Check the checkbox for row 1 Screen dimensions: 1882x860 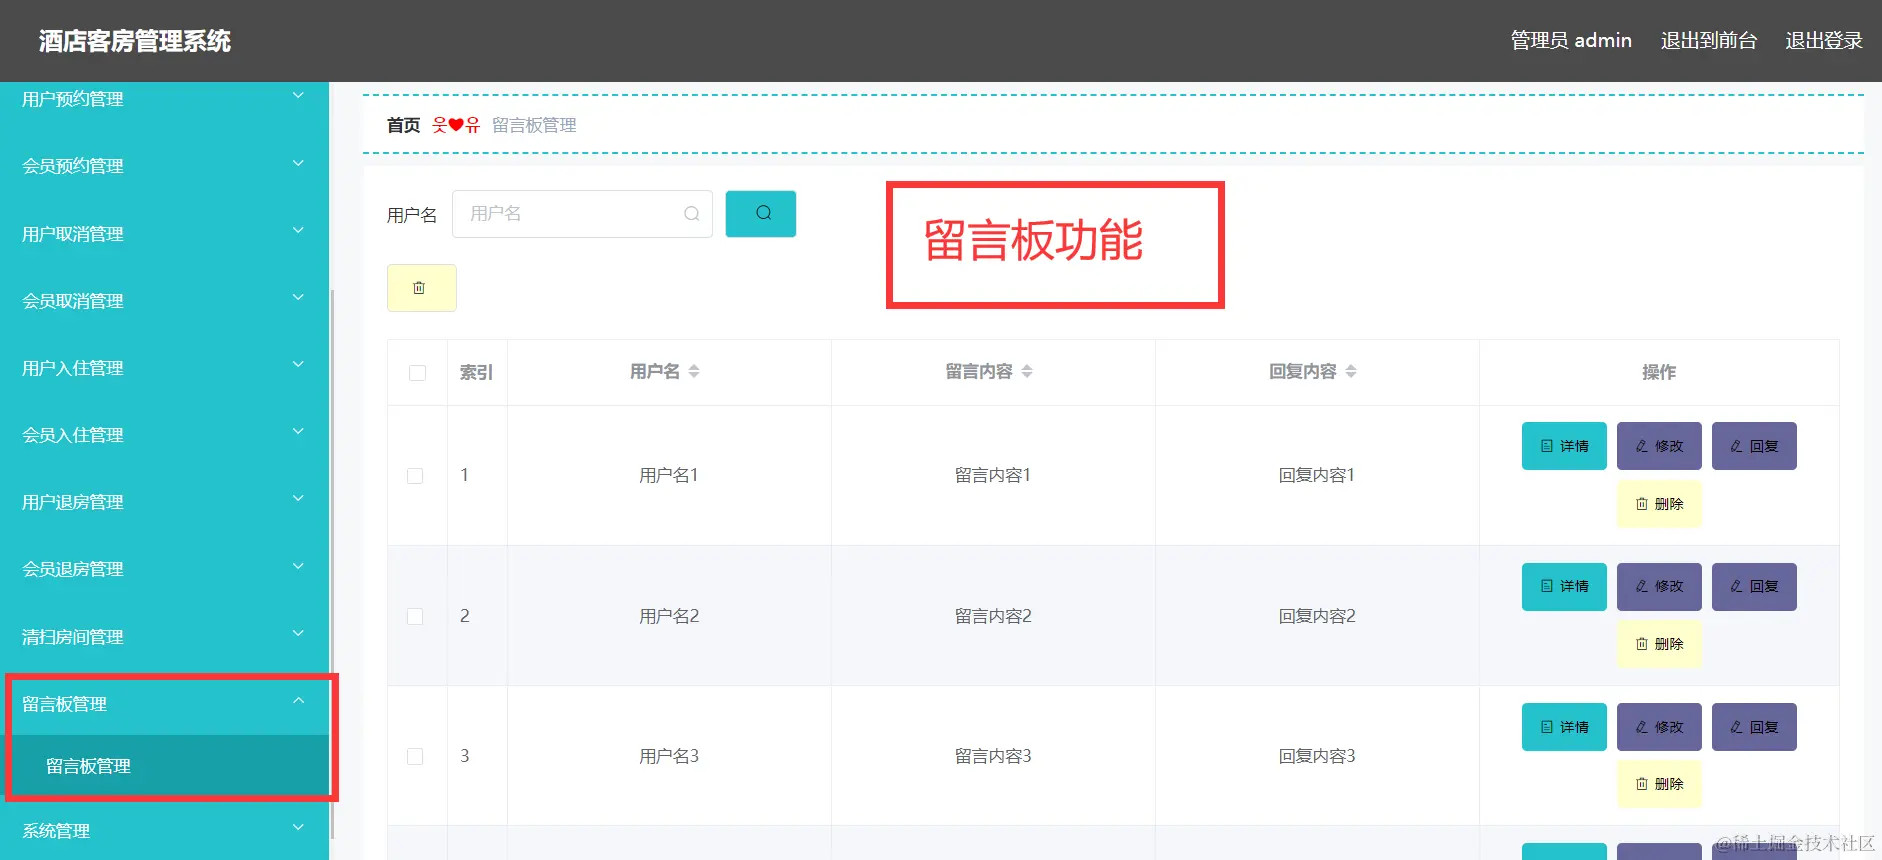coord(415,476)
